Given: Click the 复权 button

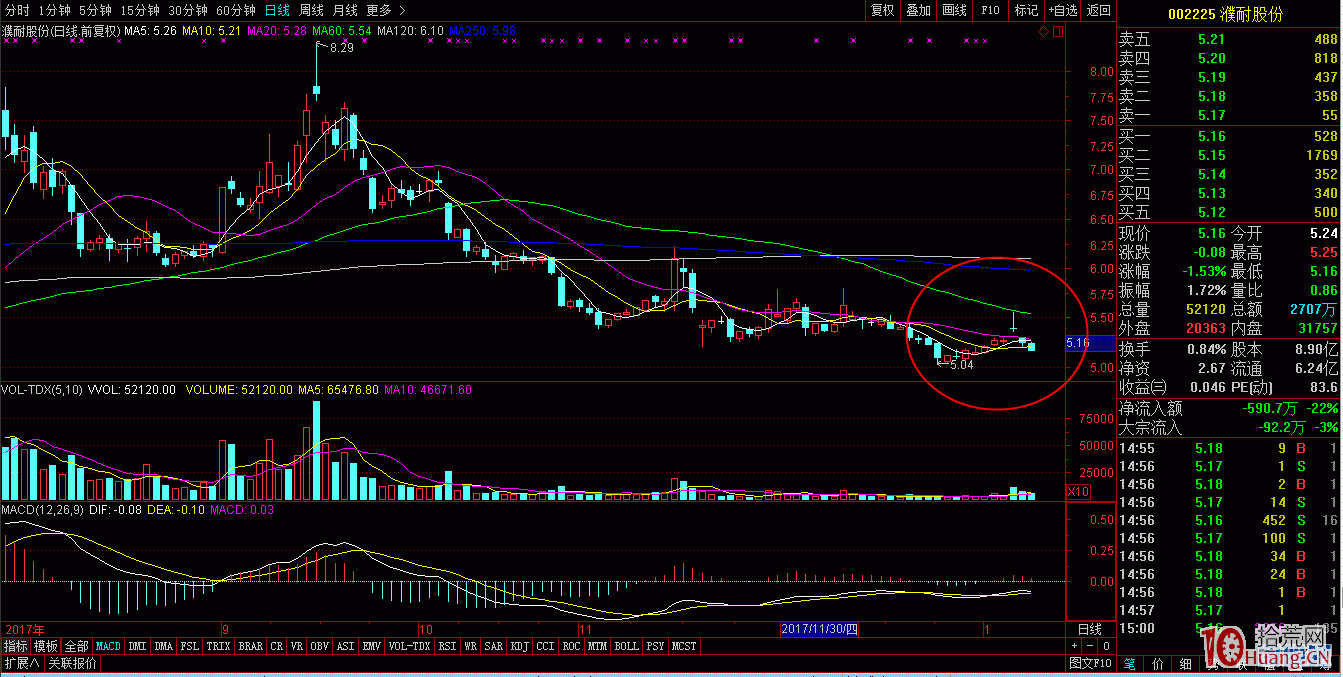Looking at the screenshot, I should tap(882, 10).
